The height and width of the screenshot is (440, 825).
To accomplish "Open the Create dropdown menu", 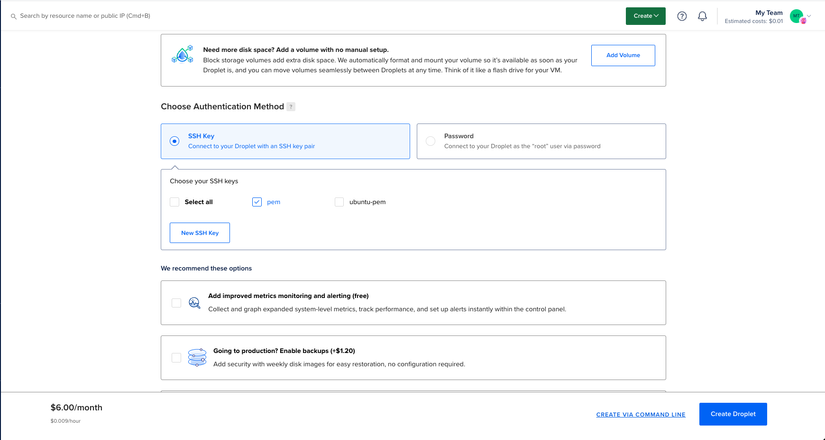I will tap(645, 16).
